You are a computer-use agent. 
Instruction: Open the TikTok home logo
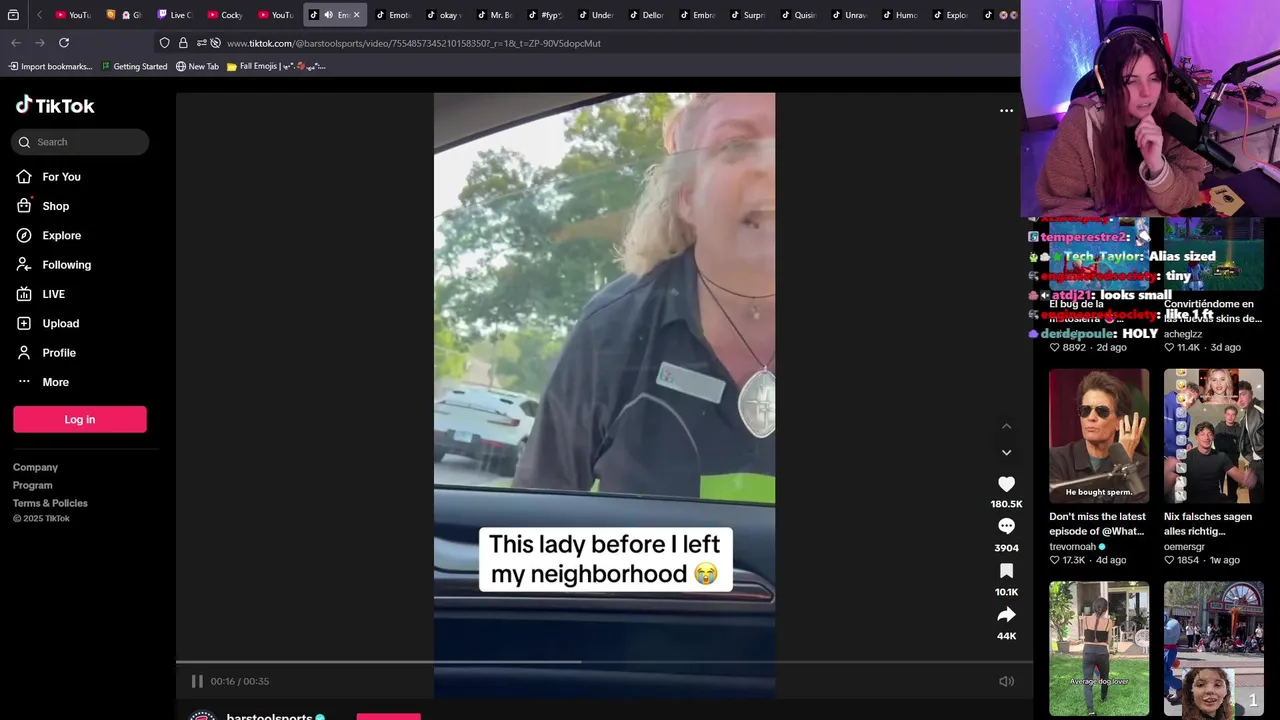(55, 105)
